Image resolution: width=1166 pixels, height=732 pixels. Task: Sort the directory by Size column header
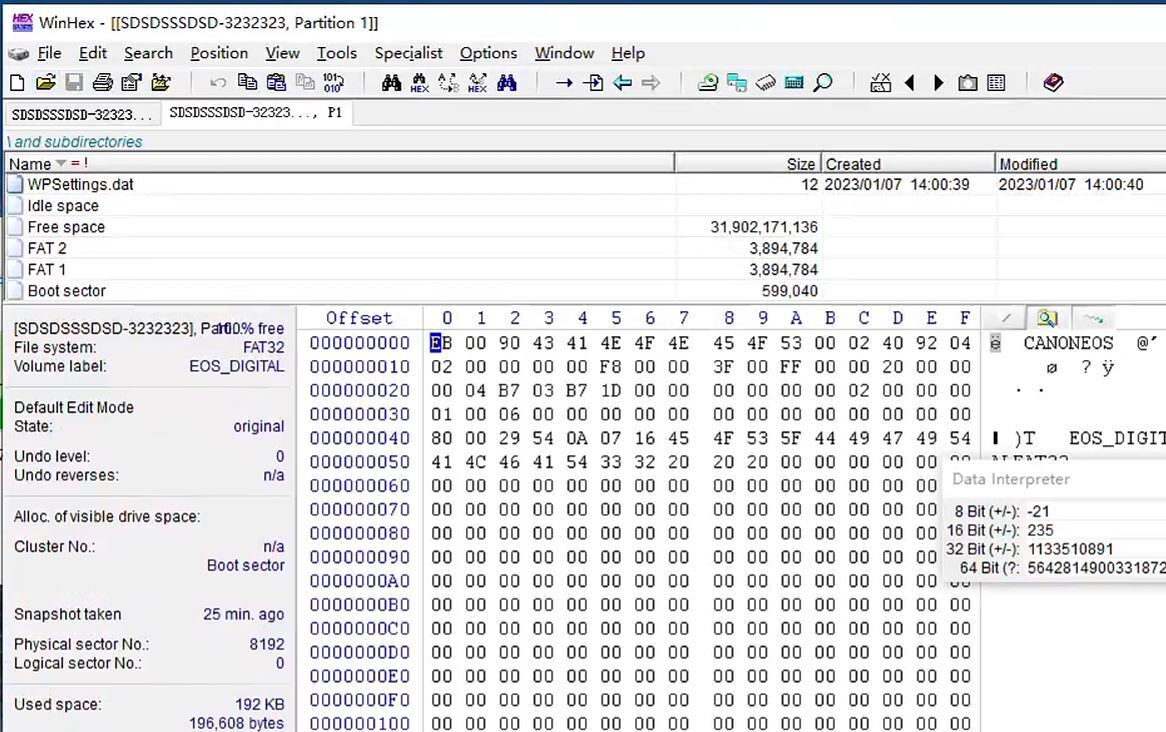(x=748, y=164)
